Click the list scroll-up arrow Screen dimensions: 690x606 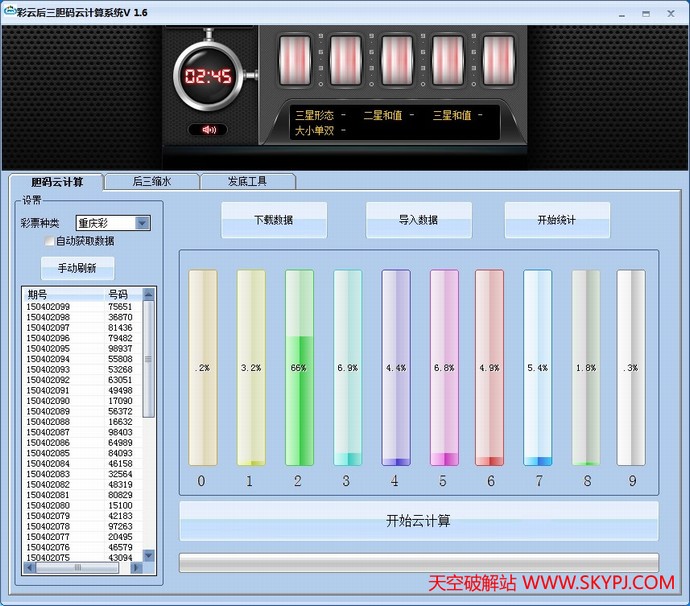149,294
